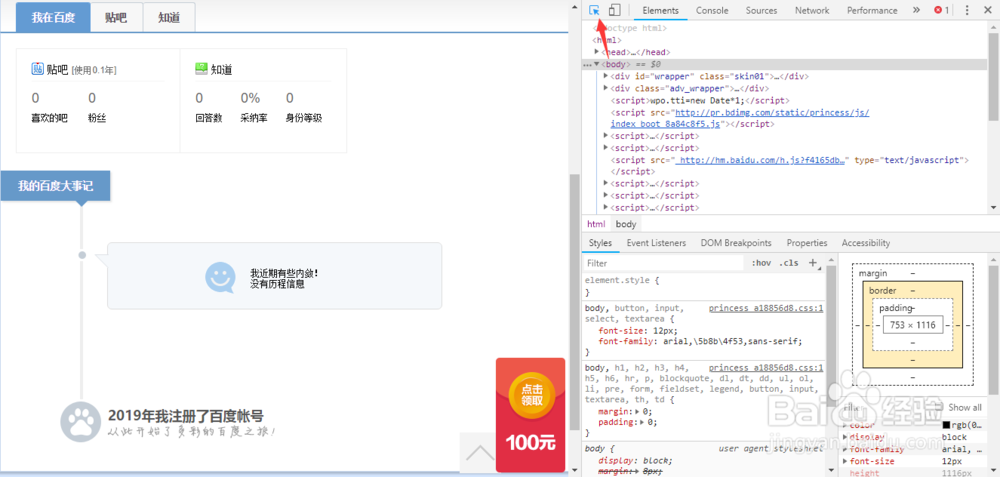Select body in the DOM breadcrumb bar
1000x477 pixels.
pyautogui.click(x=626, y=224)
